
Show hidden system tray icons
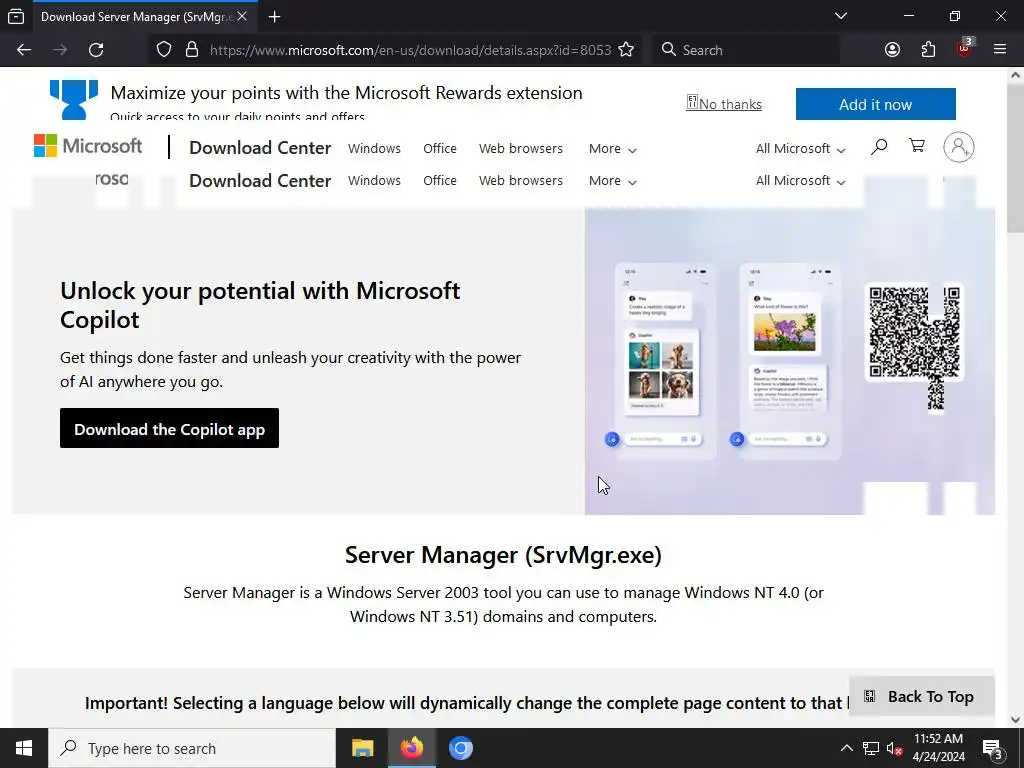846,748
